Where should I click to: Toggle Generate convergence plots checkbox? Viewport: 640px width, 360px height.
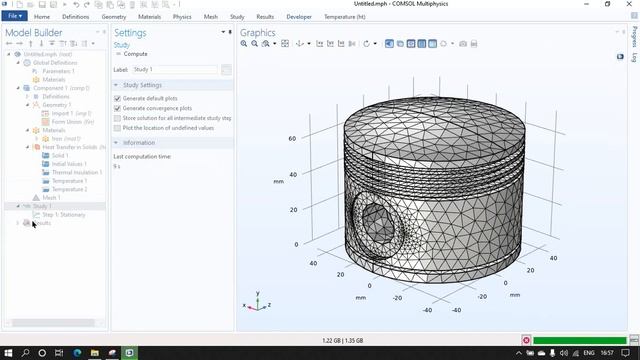[x=118, y=108]
